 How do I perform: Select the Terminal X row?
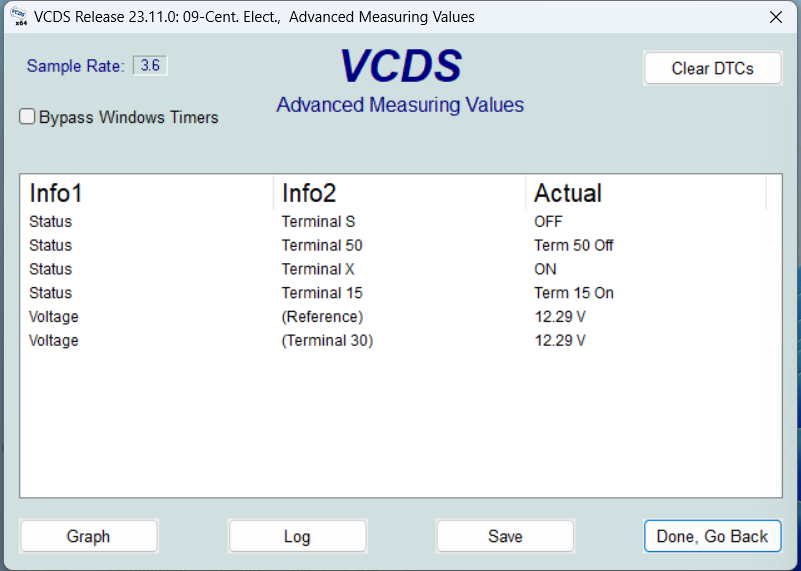400,269
